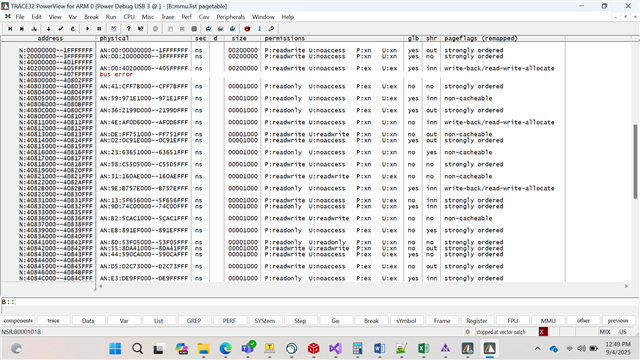Screen dimensions: 640x360
Task: Click the greyed round stop icon
Action: pos(155,29)
